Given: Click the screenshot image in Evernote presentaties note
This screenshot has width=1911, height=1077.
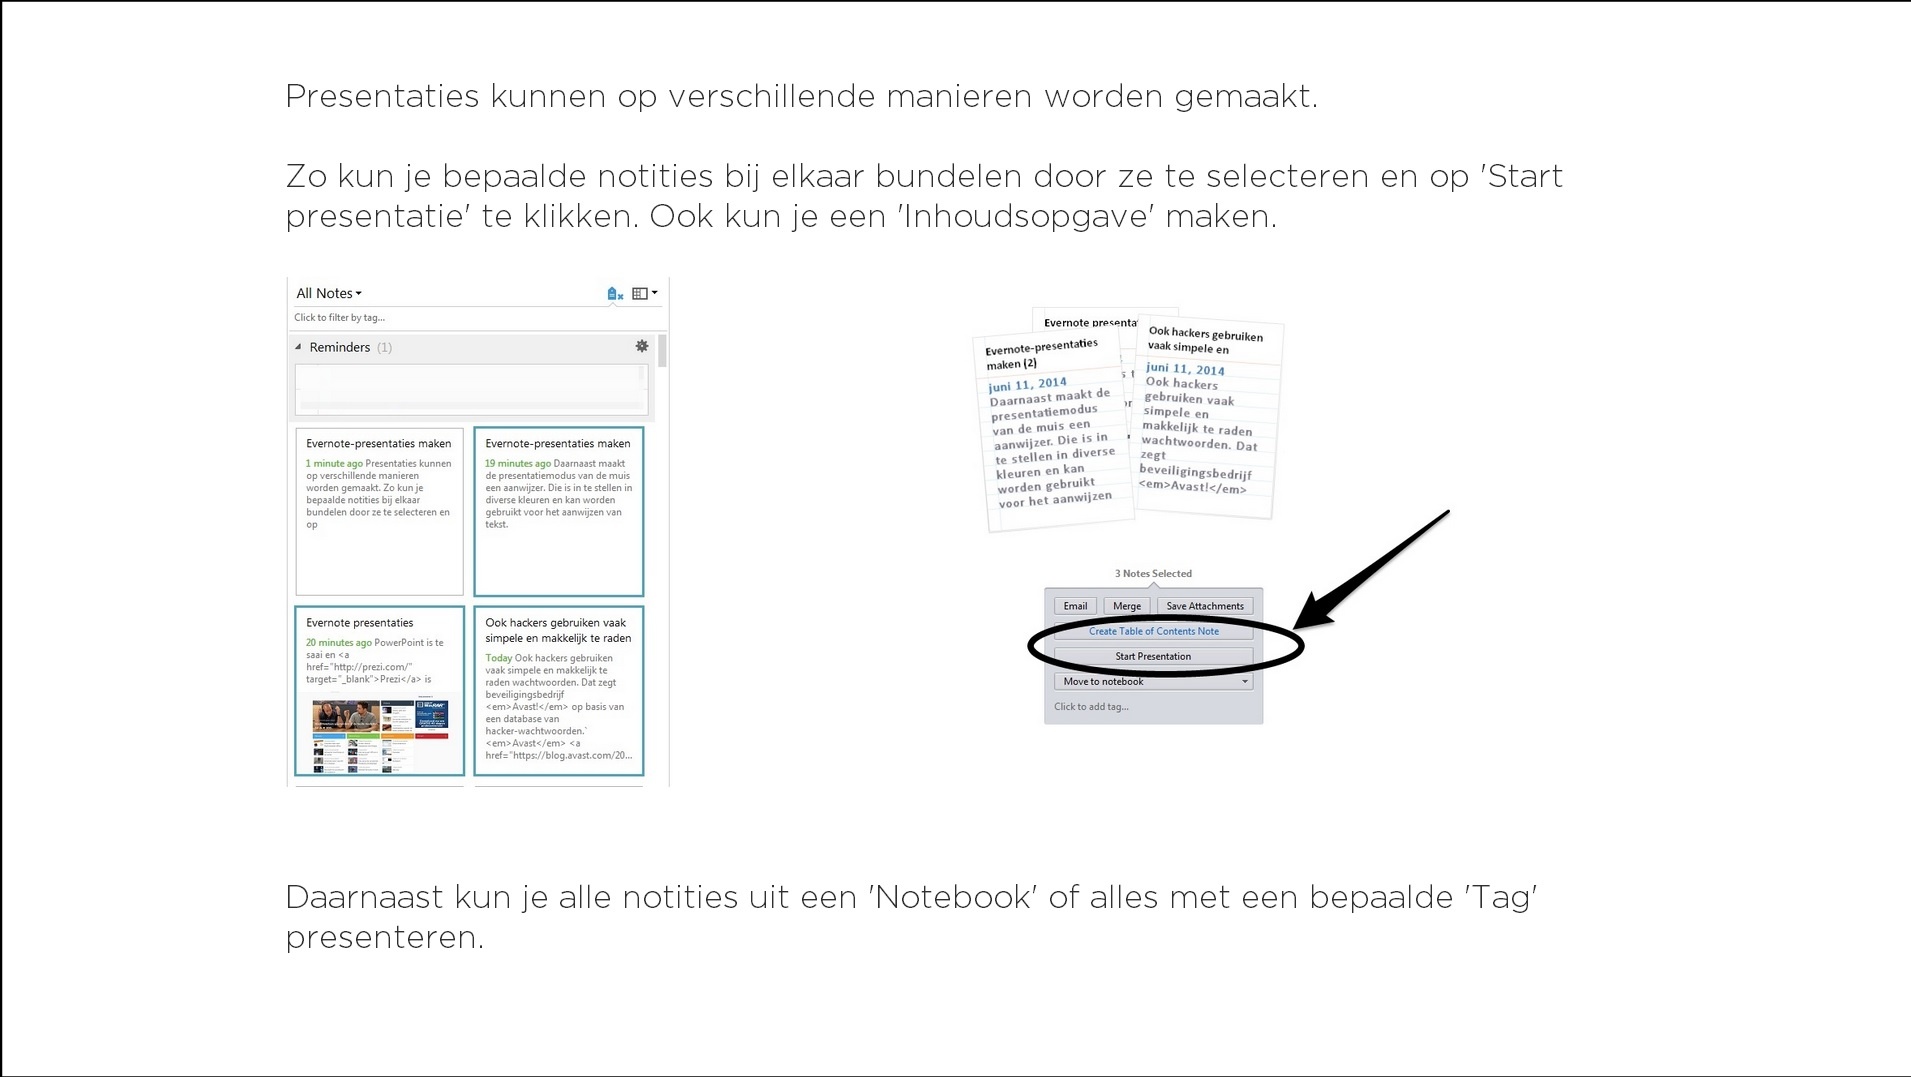Looking at the screenshot, I should [x=380, y=735].
